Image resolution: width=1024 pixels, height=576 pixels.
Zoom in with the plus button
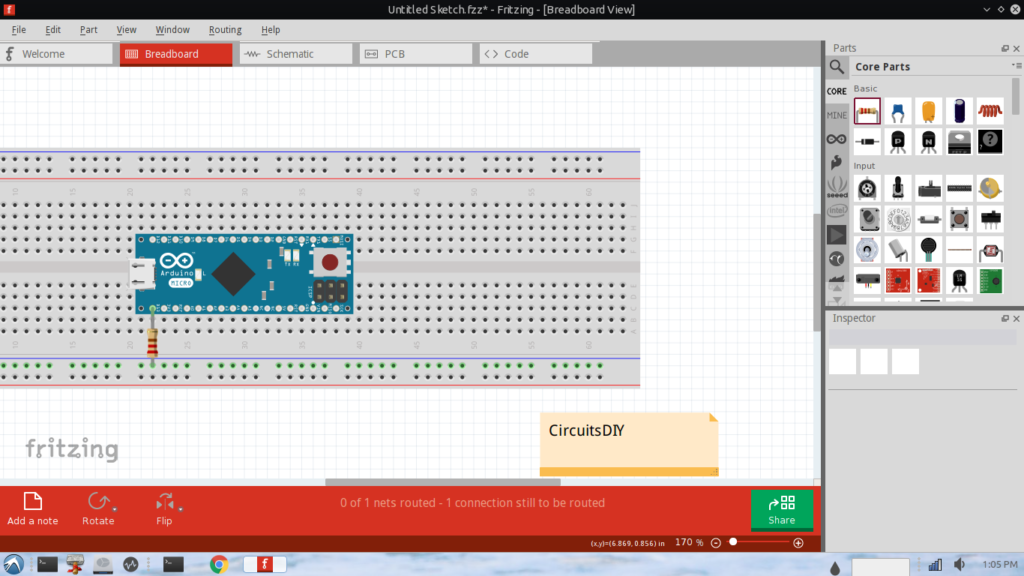coord(798,543)
